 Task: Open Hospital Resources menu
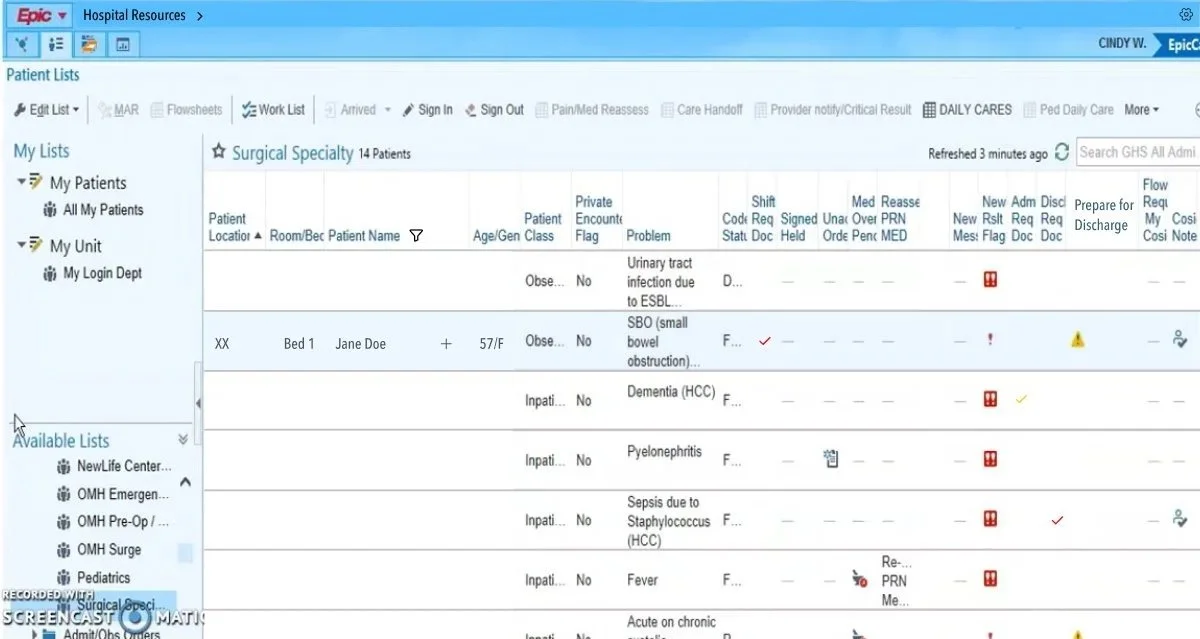(143, 15)
